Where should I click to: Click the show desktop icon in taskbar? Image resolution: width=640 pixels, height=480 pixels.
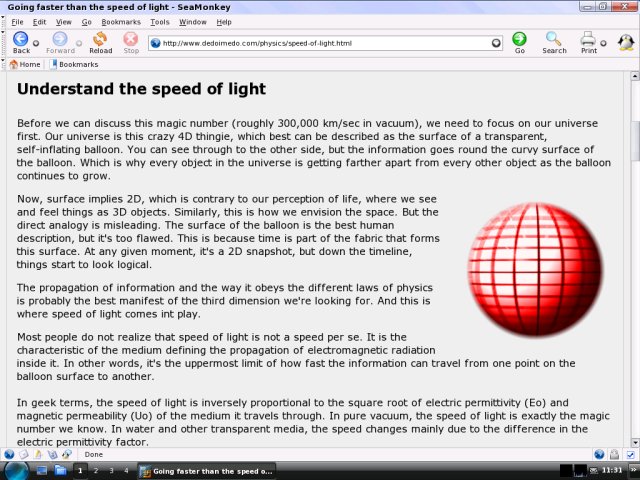pyautogui.click(x=42, y=471)
